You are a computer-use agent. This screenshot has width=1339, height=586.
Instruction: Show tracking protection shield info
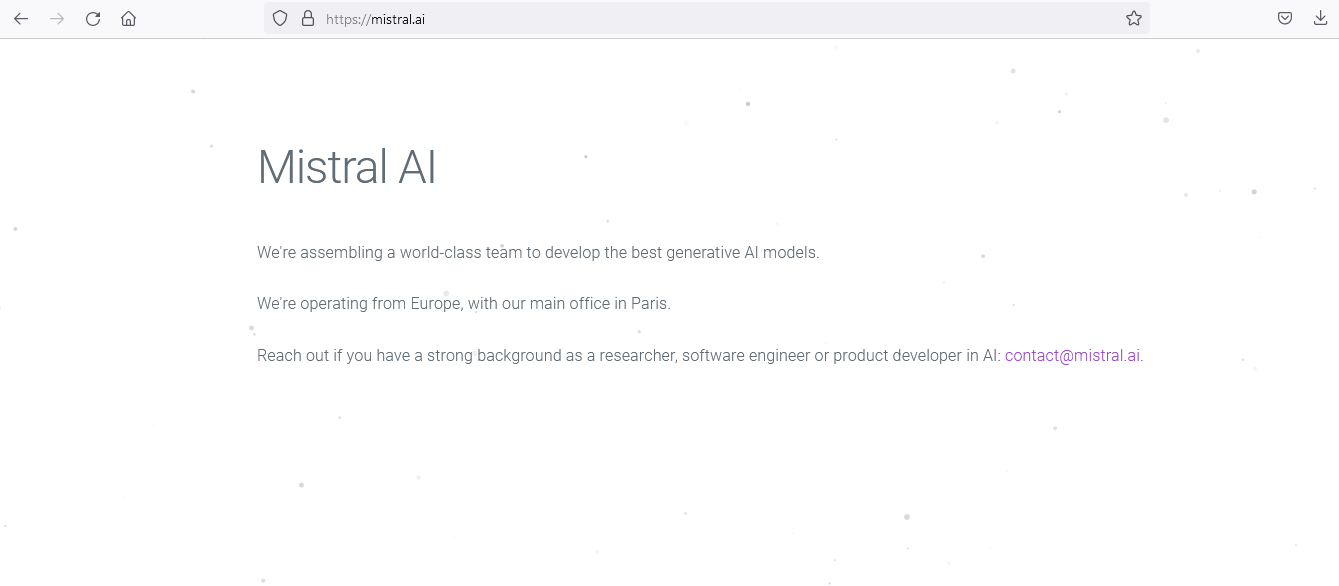(280, 18)
